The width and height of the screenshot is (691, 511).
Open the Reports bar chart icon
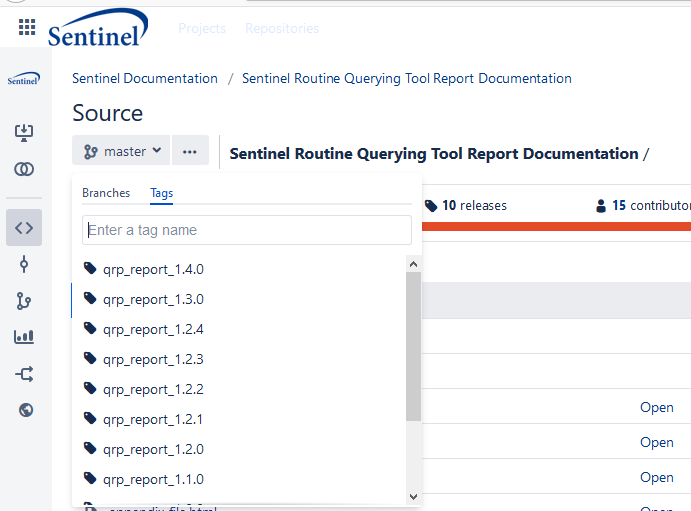point(24,337)
